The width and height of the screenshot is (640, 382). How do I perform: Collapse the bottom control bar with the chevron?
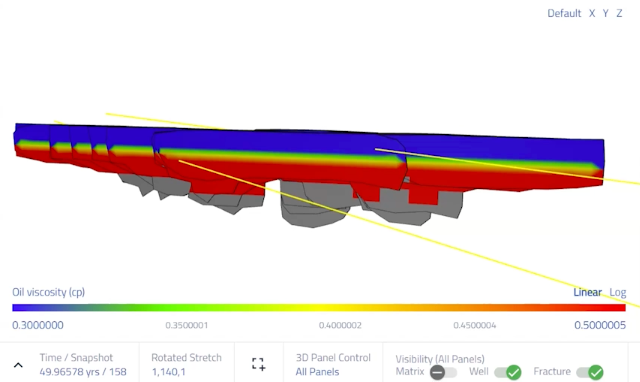[18, 365]
